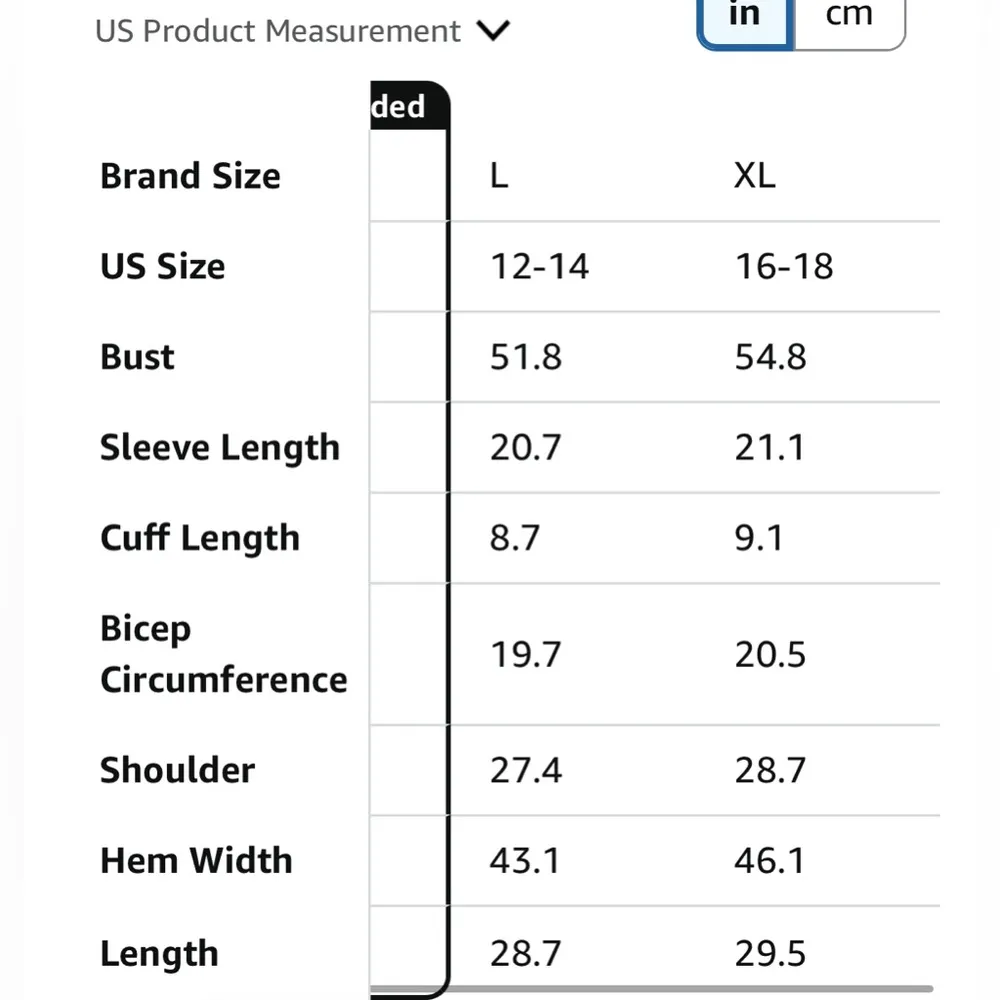Viewport: 1000px width, 1000px height.
Task: Select the Shoulder row label
Action: (177, 770)
